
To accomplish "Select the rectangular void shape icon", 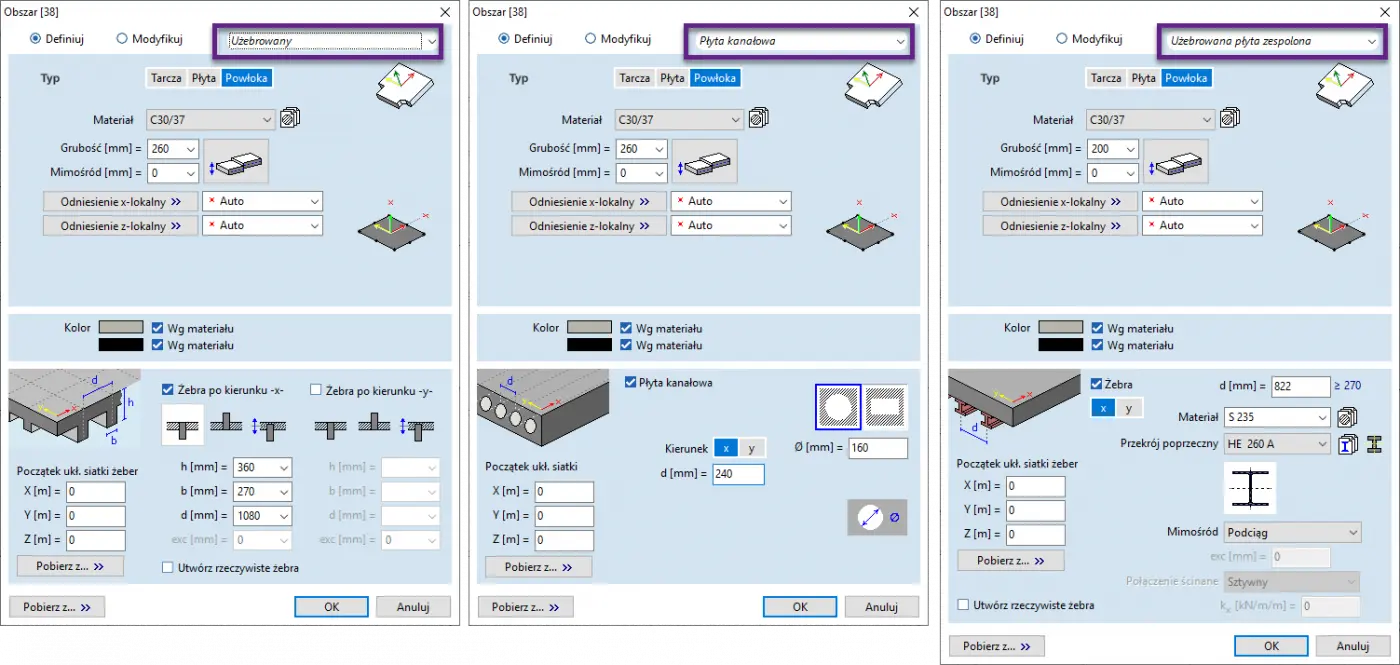I will coord(885,407).
